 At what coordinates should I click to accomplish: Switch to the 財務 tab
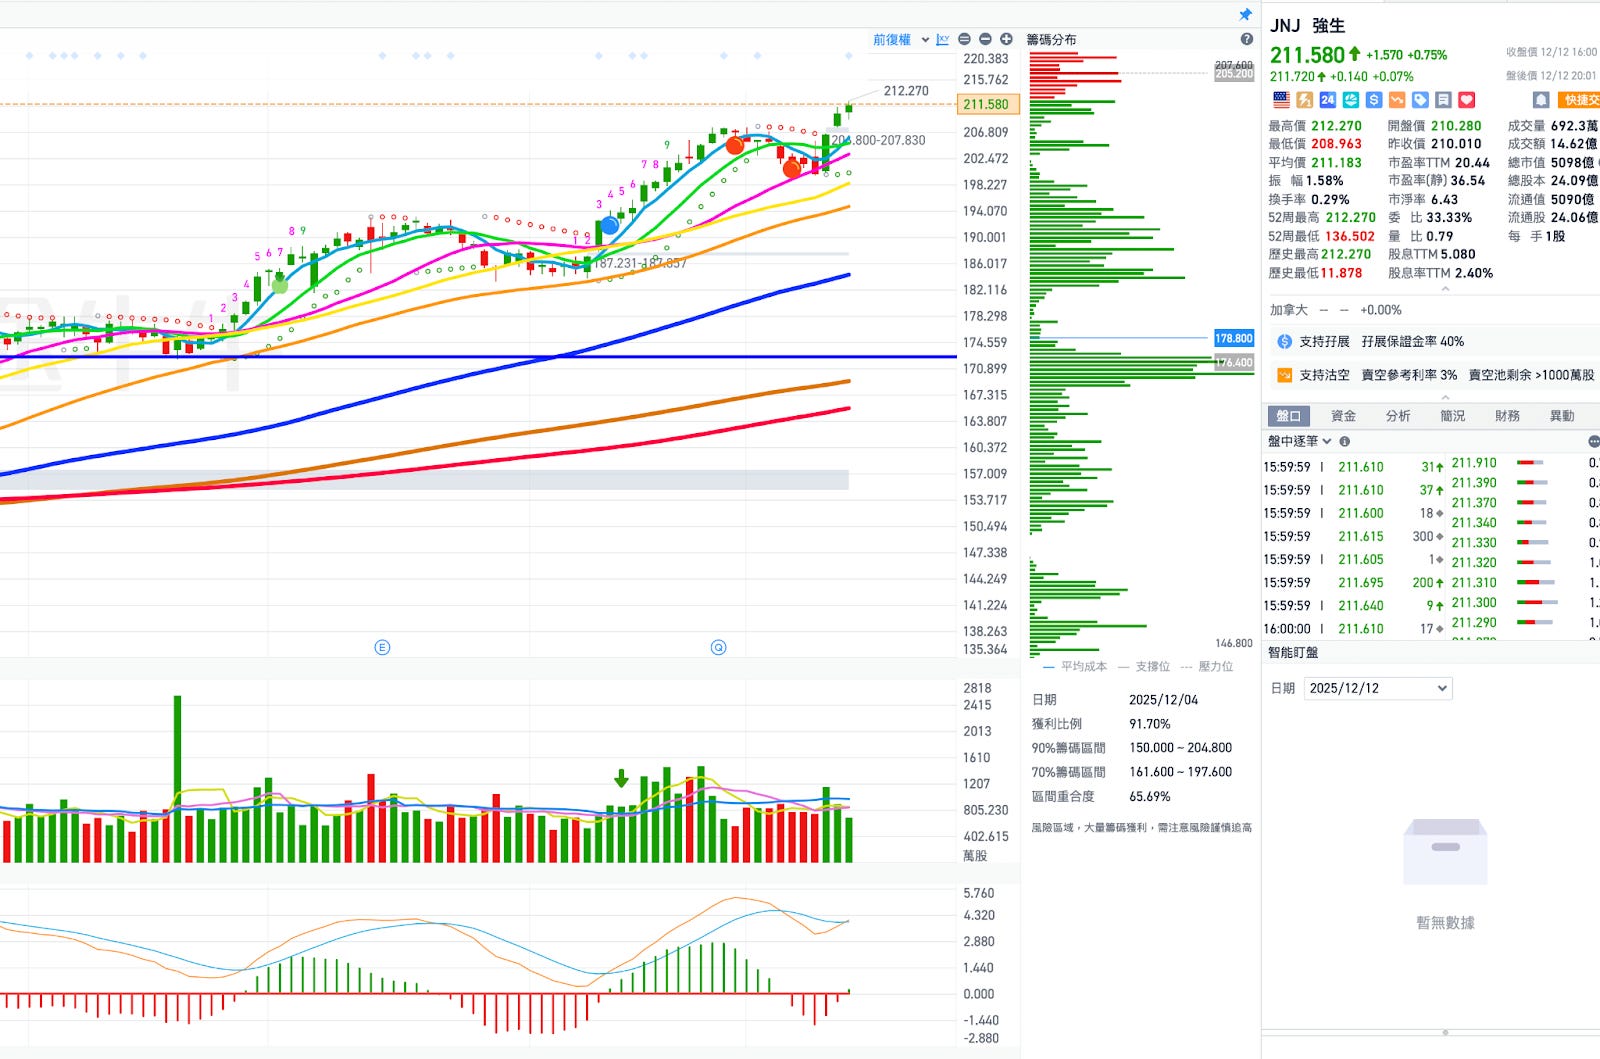click(1507, 416)
